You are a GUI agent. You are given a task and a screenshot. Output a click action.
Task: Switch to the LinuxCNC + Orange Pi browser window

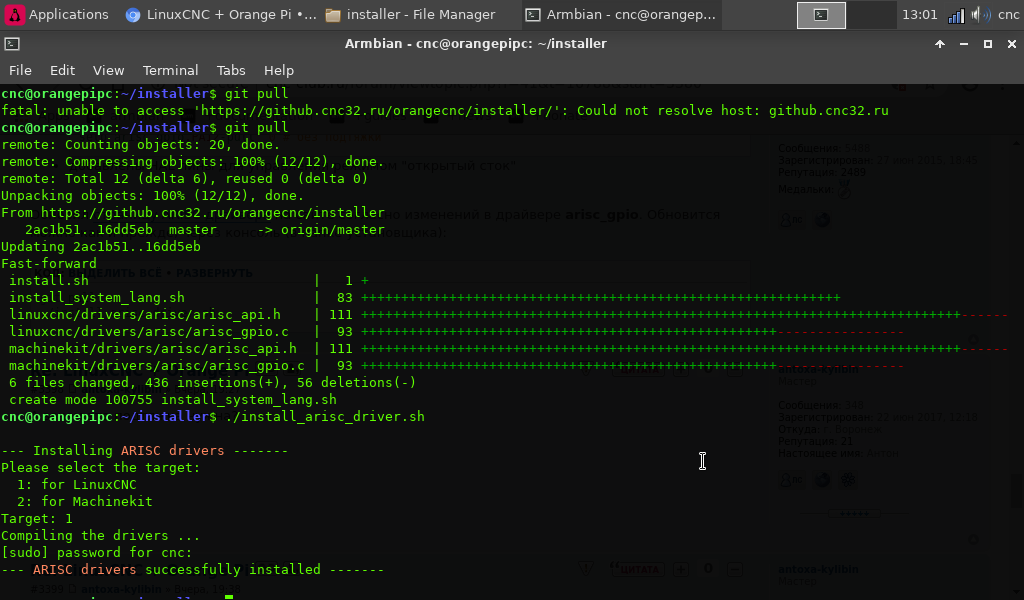point(221,15)
